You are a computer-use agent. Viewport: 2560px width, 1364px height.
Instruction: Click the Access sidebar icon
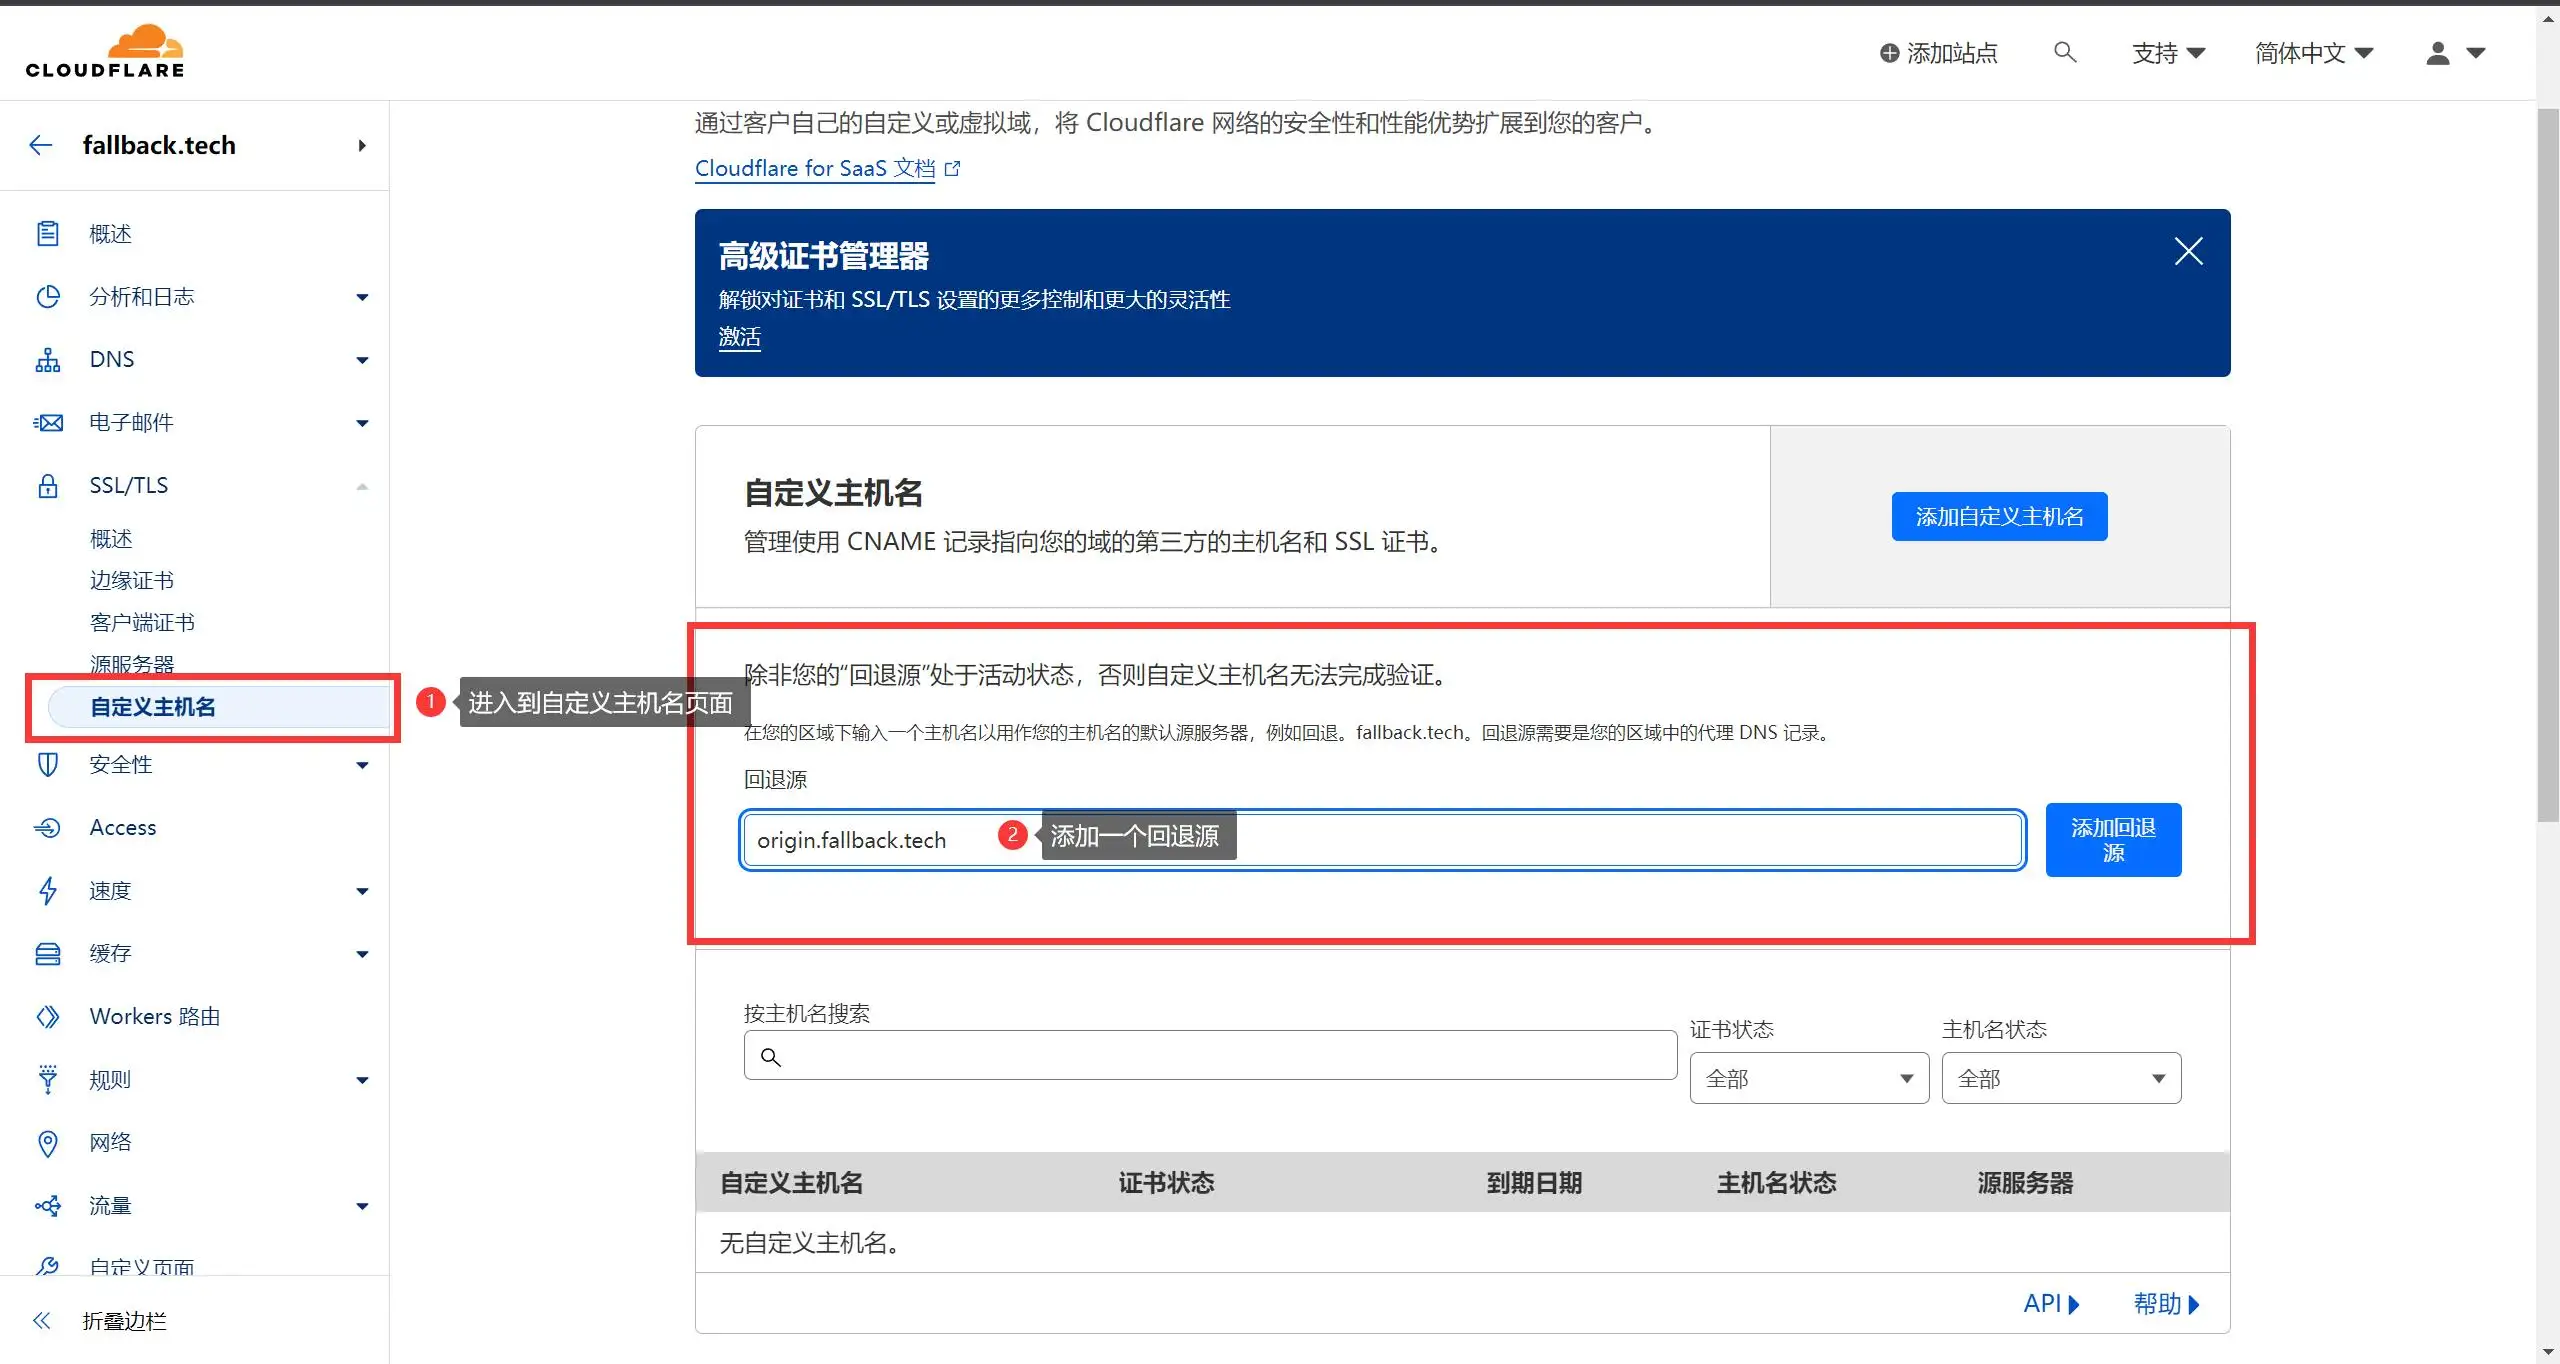click(x=48, y=827)
